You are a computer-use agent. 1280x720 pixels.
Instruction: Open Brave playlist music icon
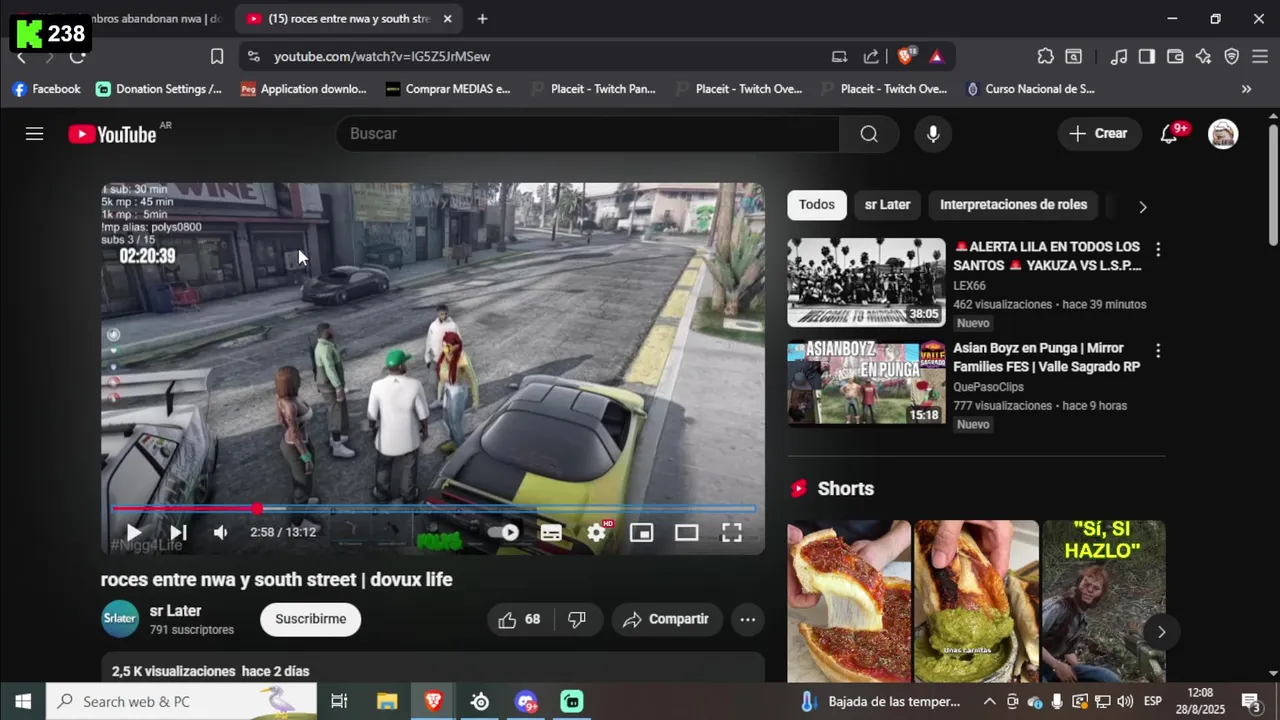coord(1119,57)
